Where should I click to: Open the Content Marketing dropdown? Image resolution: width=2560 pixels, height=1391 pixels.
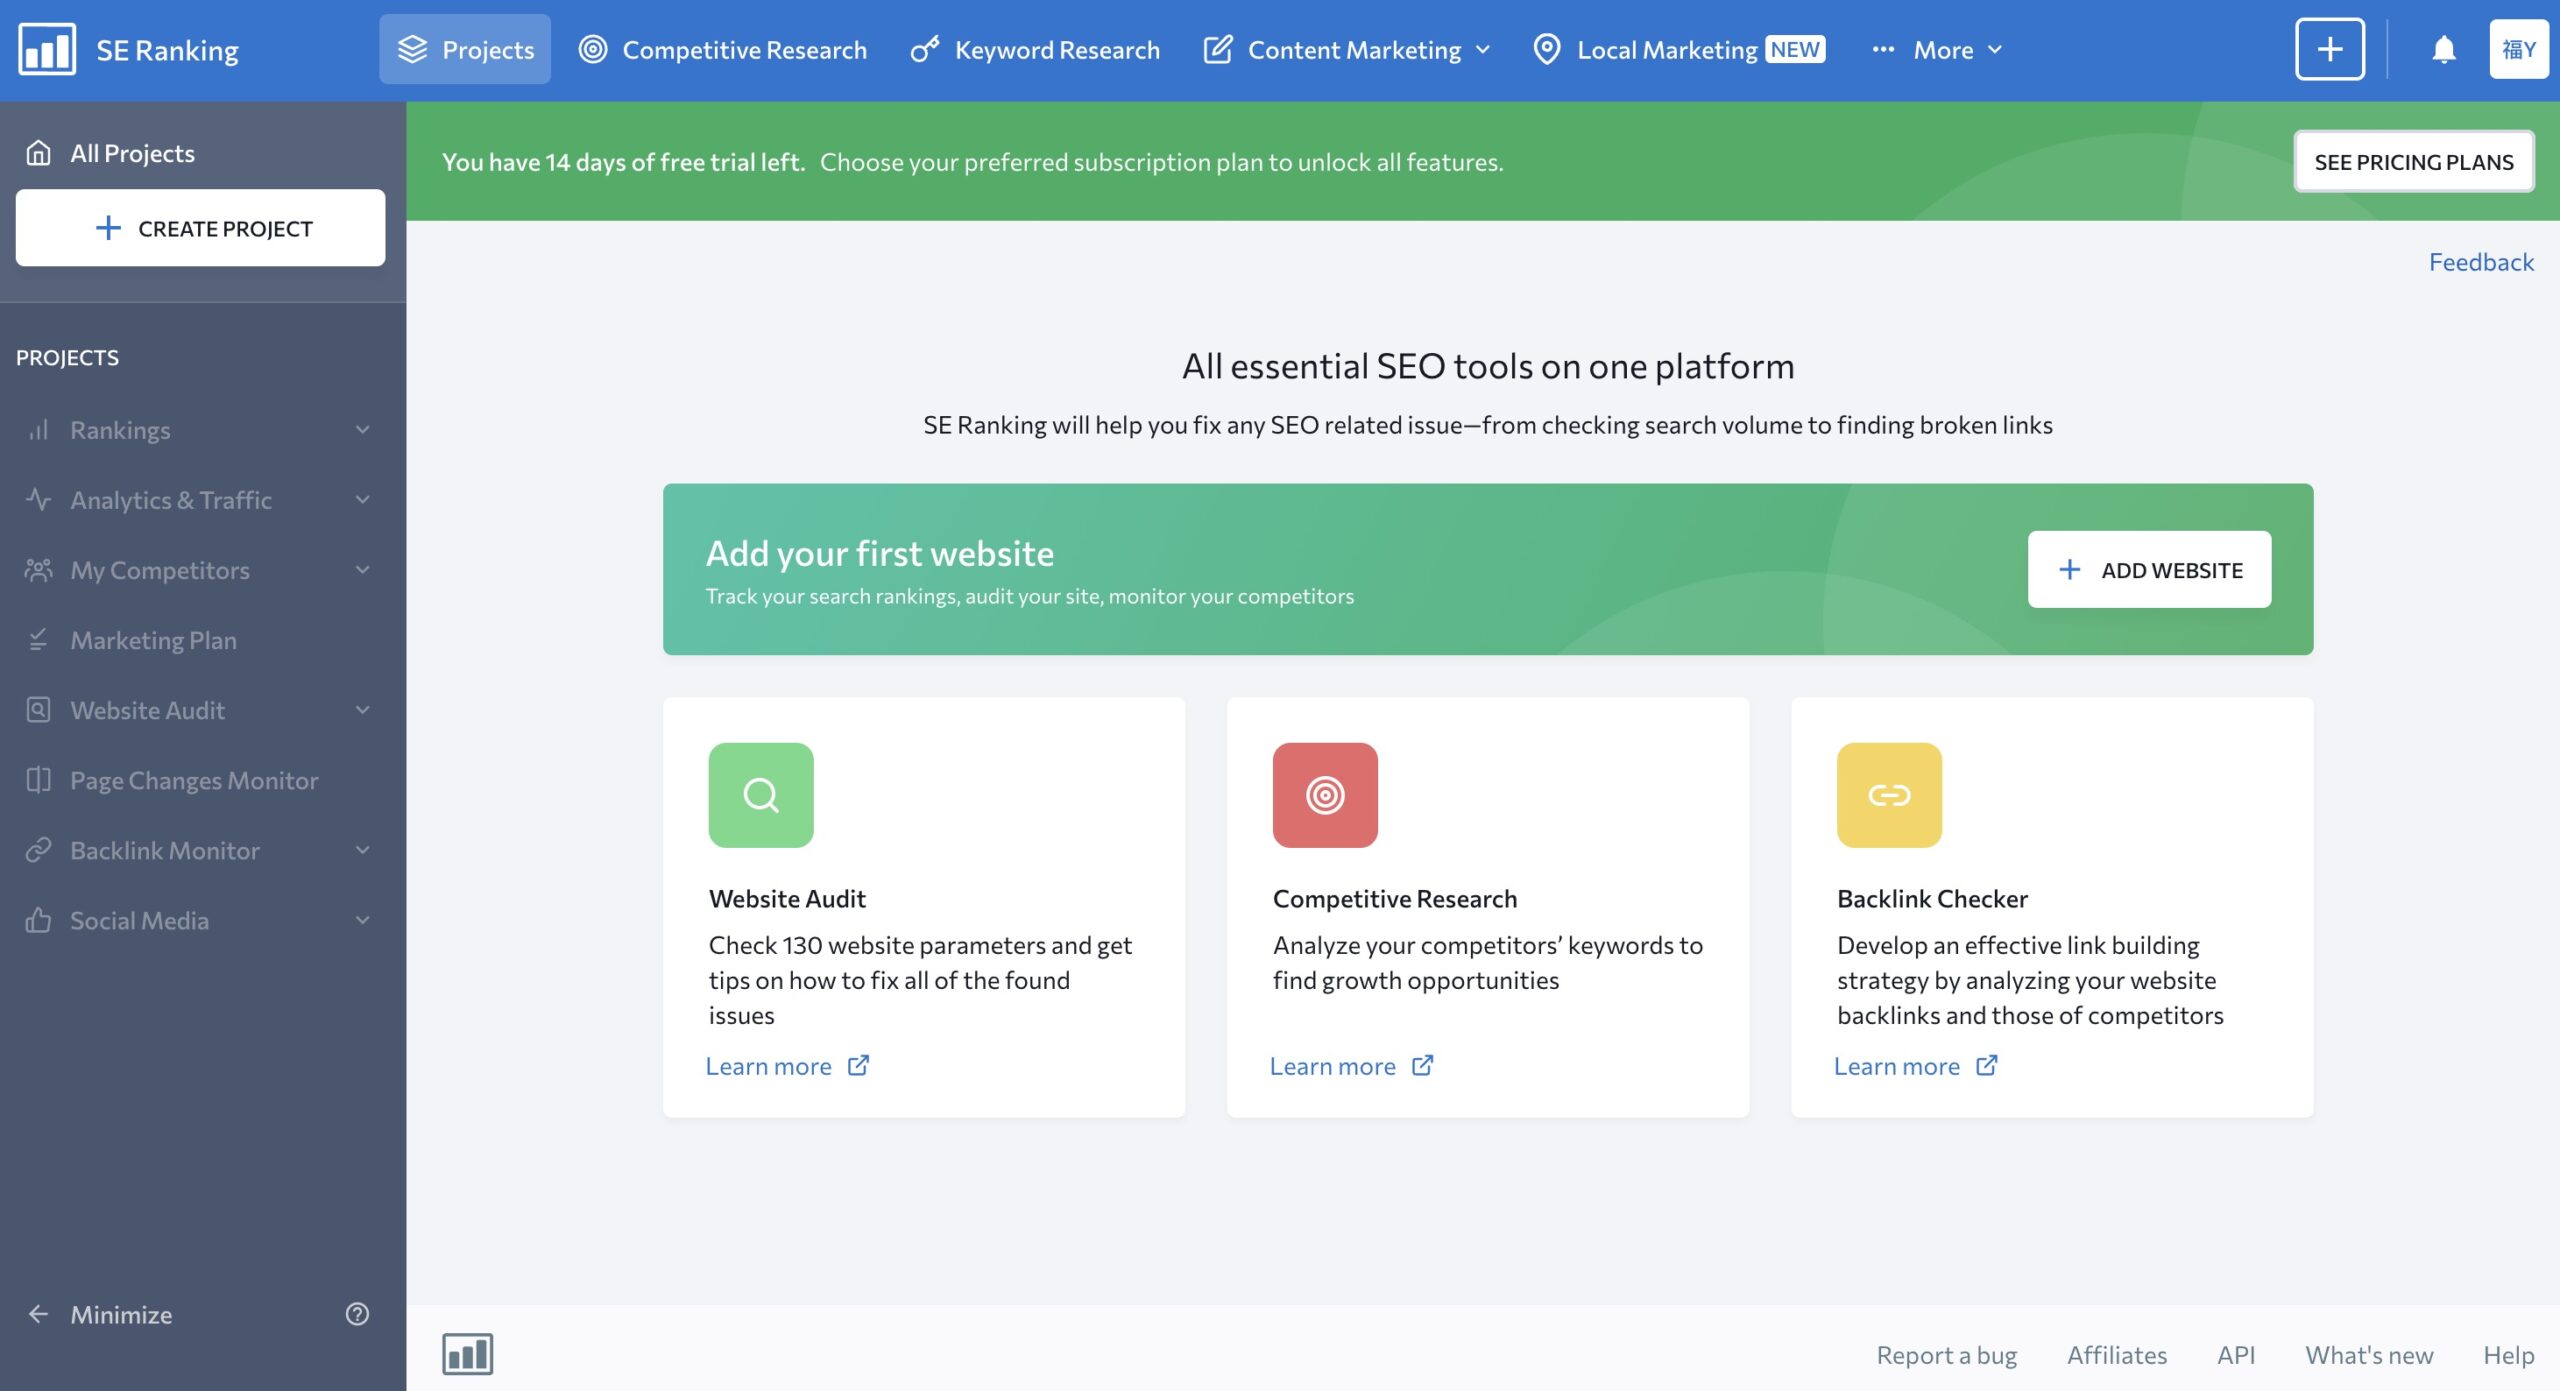pyautogui.click(x=1347, y=49)
